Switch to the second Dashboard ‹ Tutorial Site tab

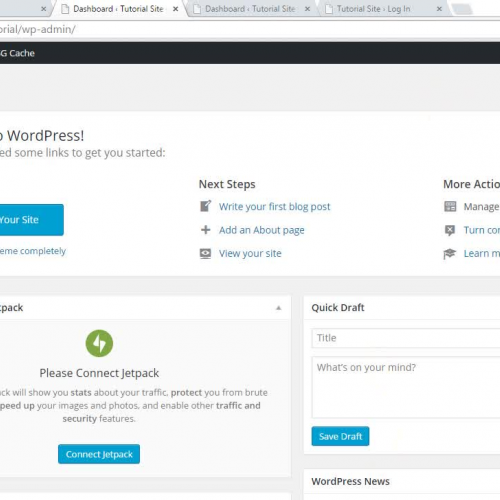click(x=250, y=9)
